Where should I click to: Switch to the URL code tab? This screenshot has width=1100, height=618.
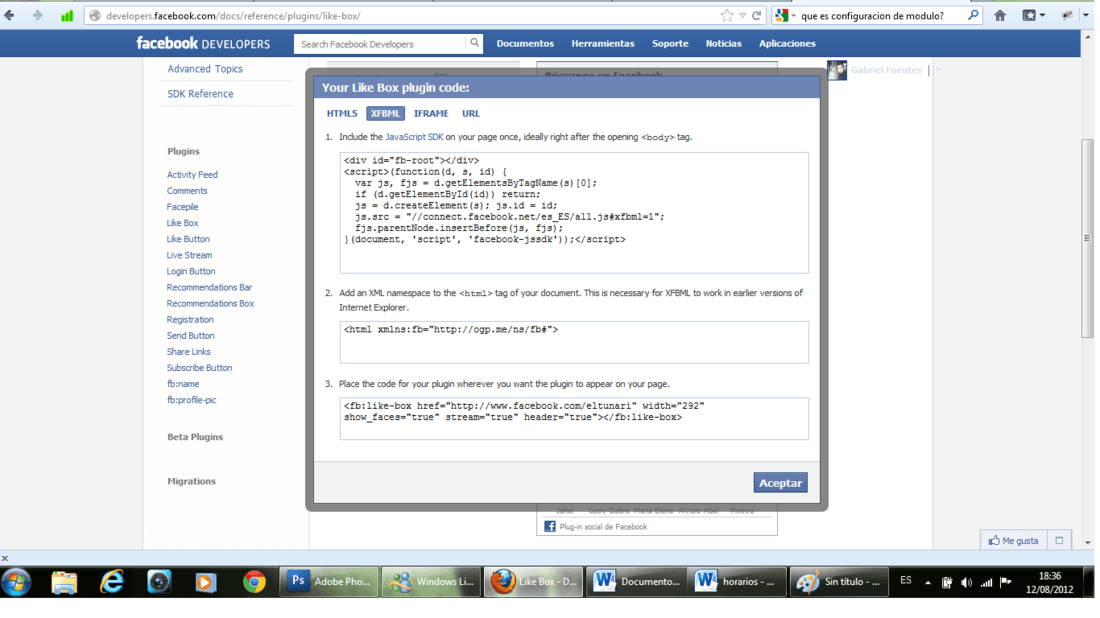click(x=471, y=114)
